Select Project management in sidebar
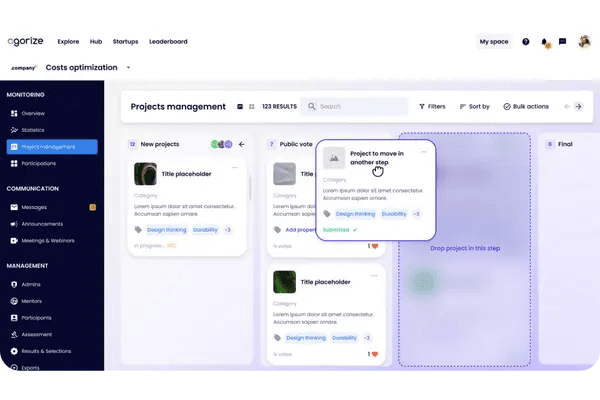The width and height of the screenshot is (600, 400). point(52,147)
